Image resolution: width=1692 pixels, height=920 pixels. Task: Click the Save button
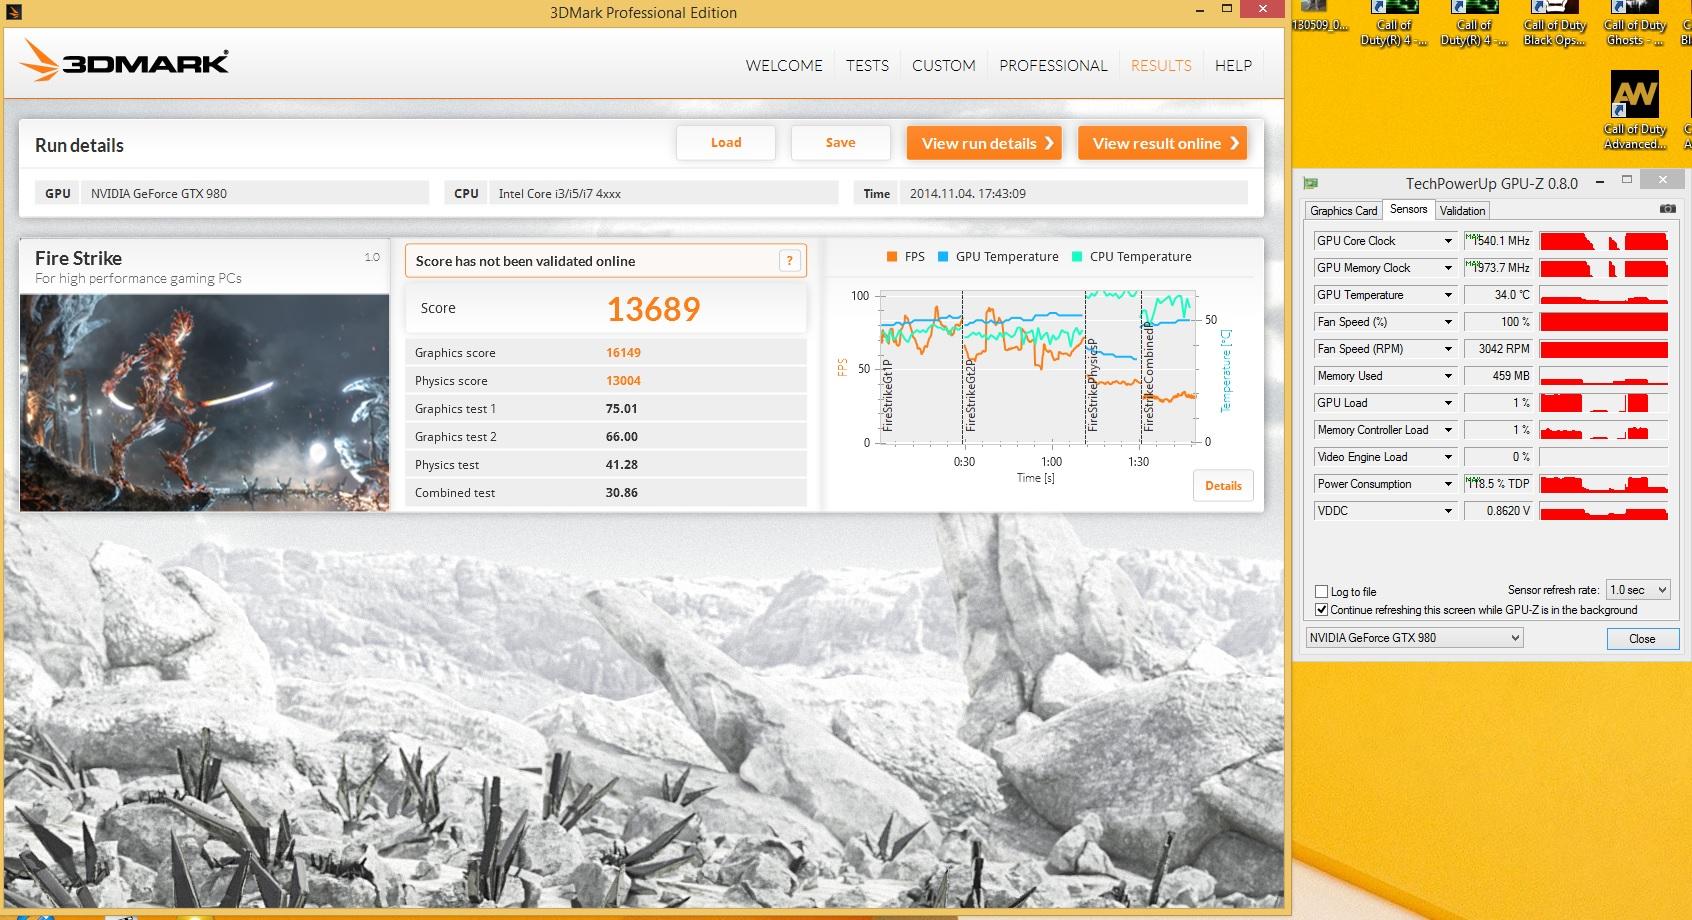tap(840, 143)
